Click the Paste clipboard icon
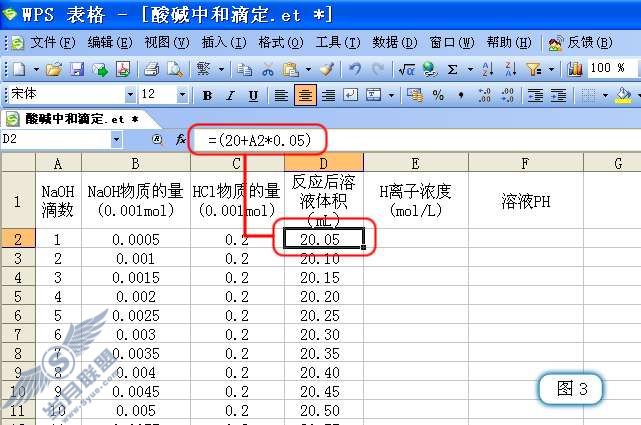This screenshot has width=641, height=425. tap(291, 69)
